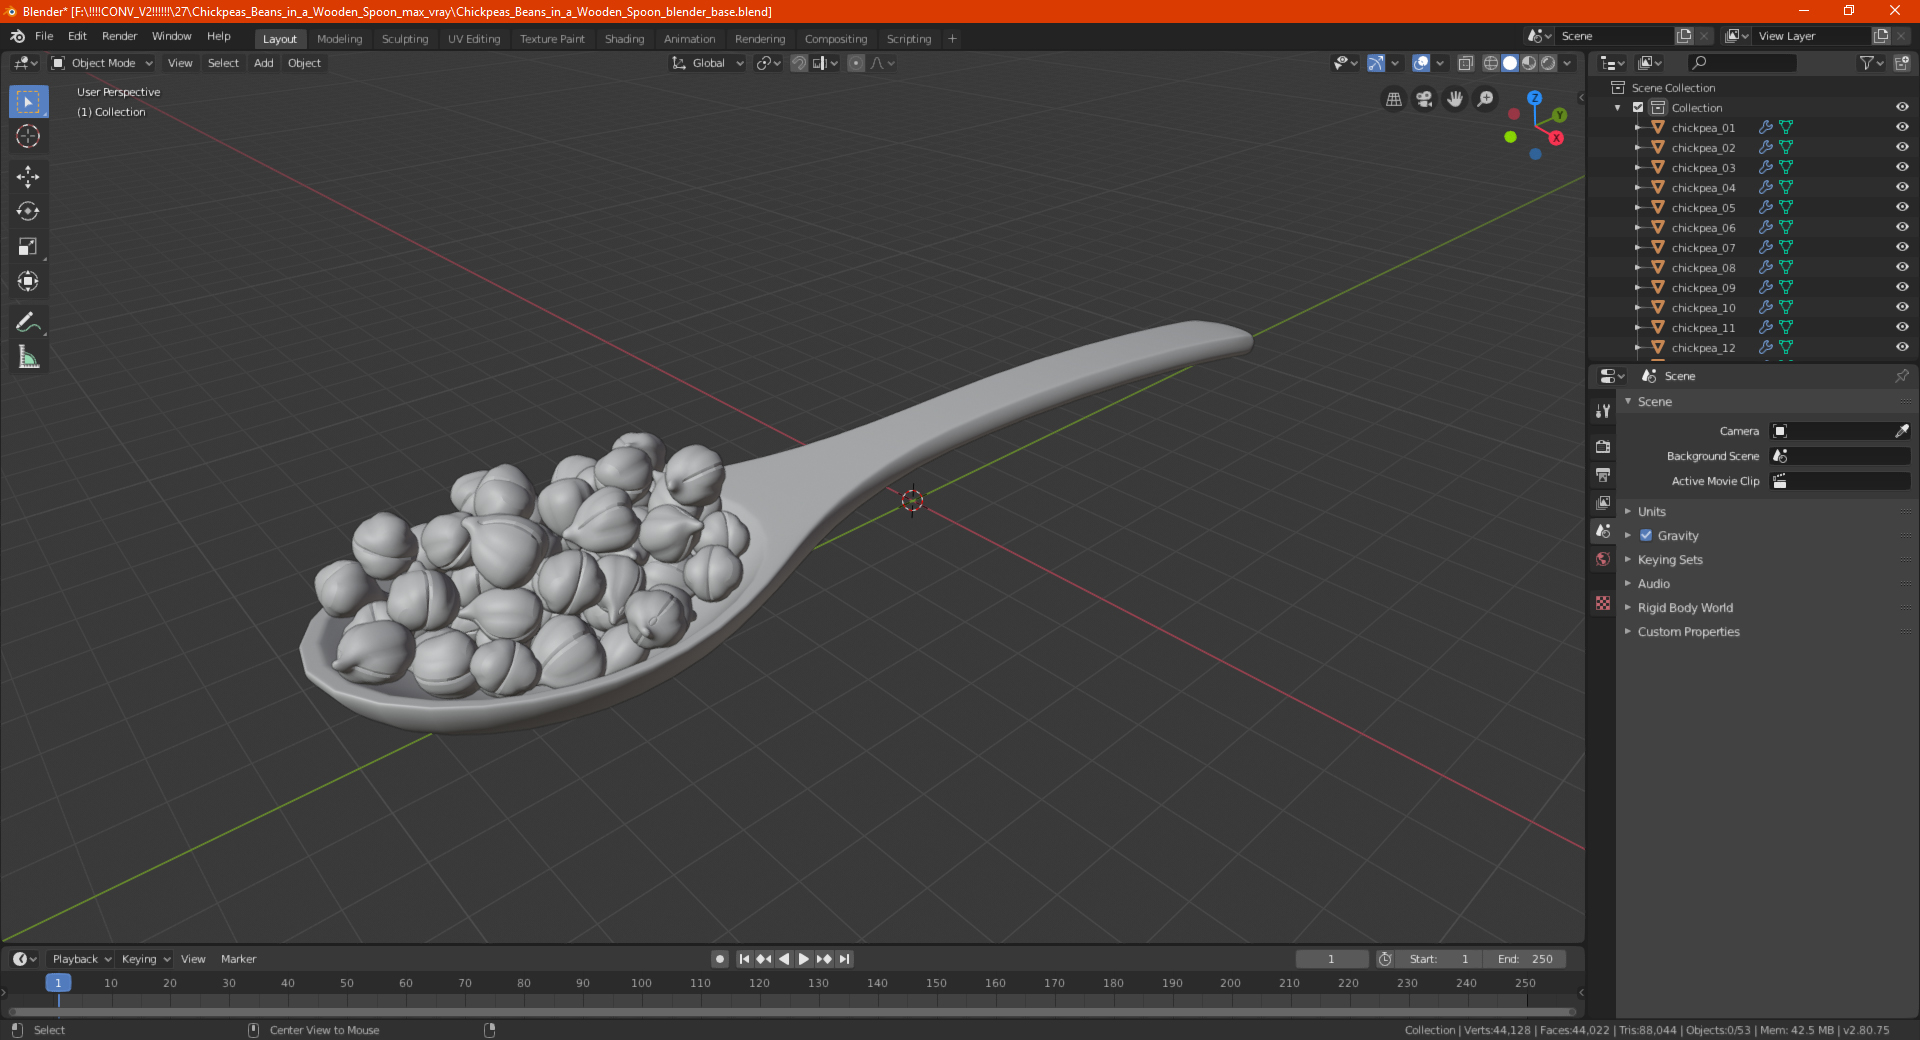1920x1040 pixels.
Task: Expand the Rigid Body World panel
Action: click(x=1685, y=607)
